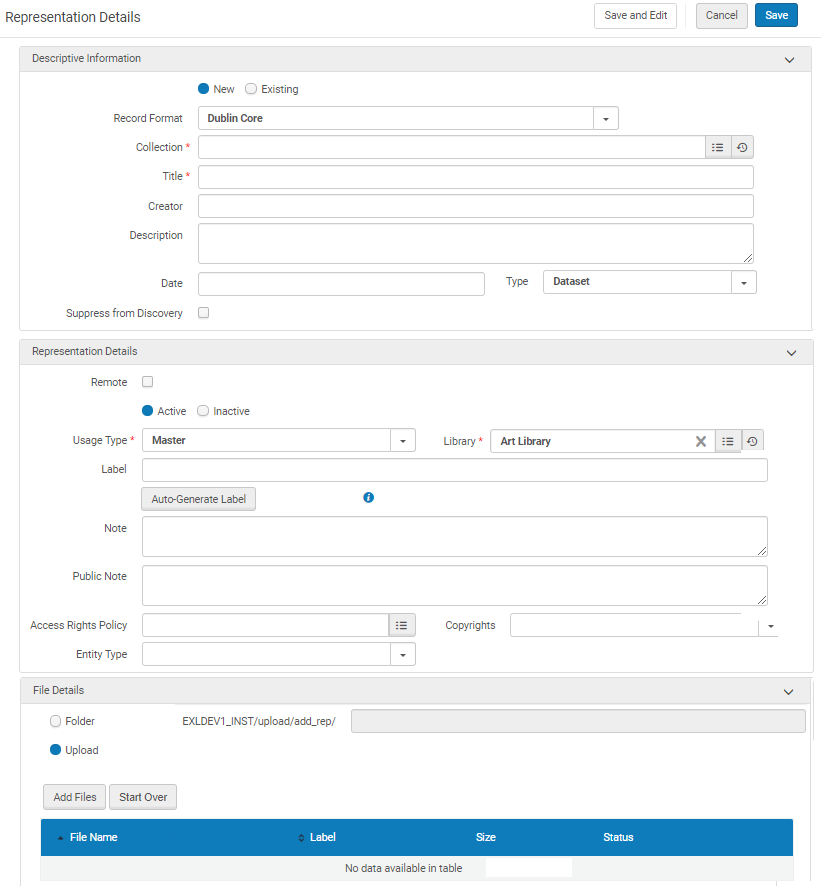Viewport: 821px width, 886px height.
Task: Click the Library recent history icon
Action: point(752,441)
